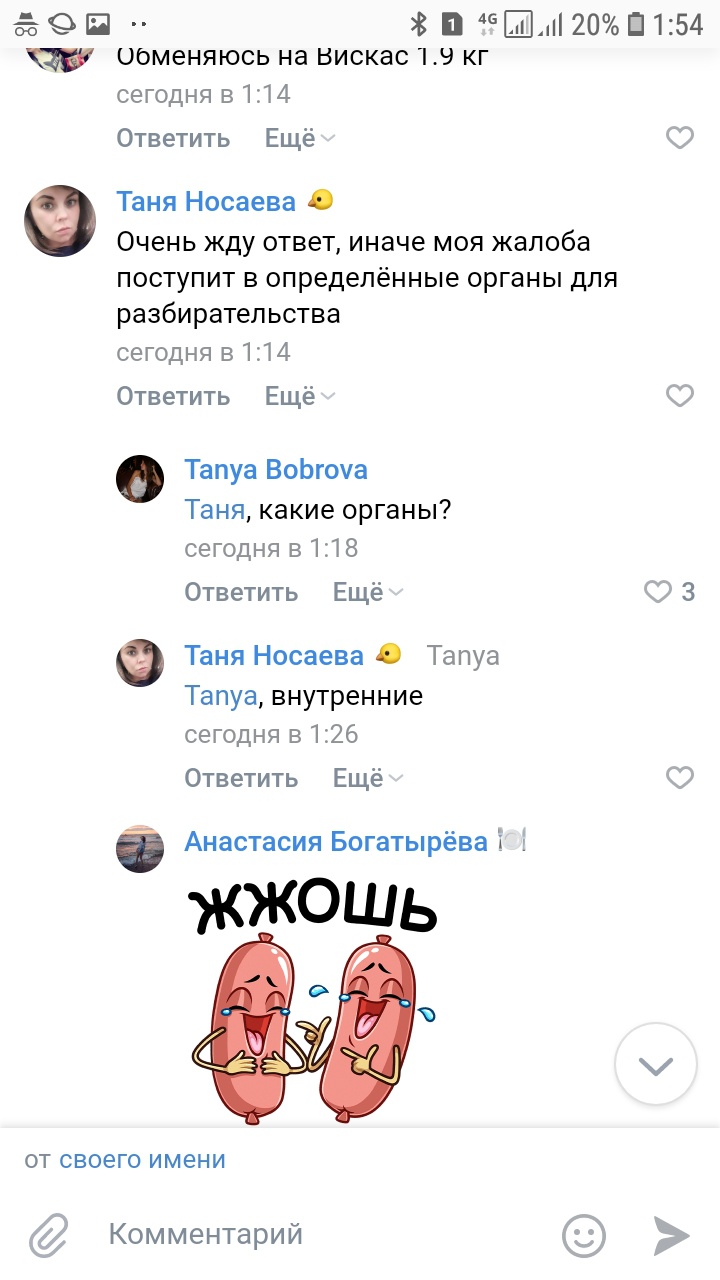Like the topmost Вискас comment
Screen dimensions: 720x1280
click(680, 138)
